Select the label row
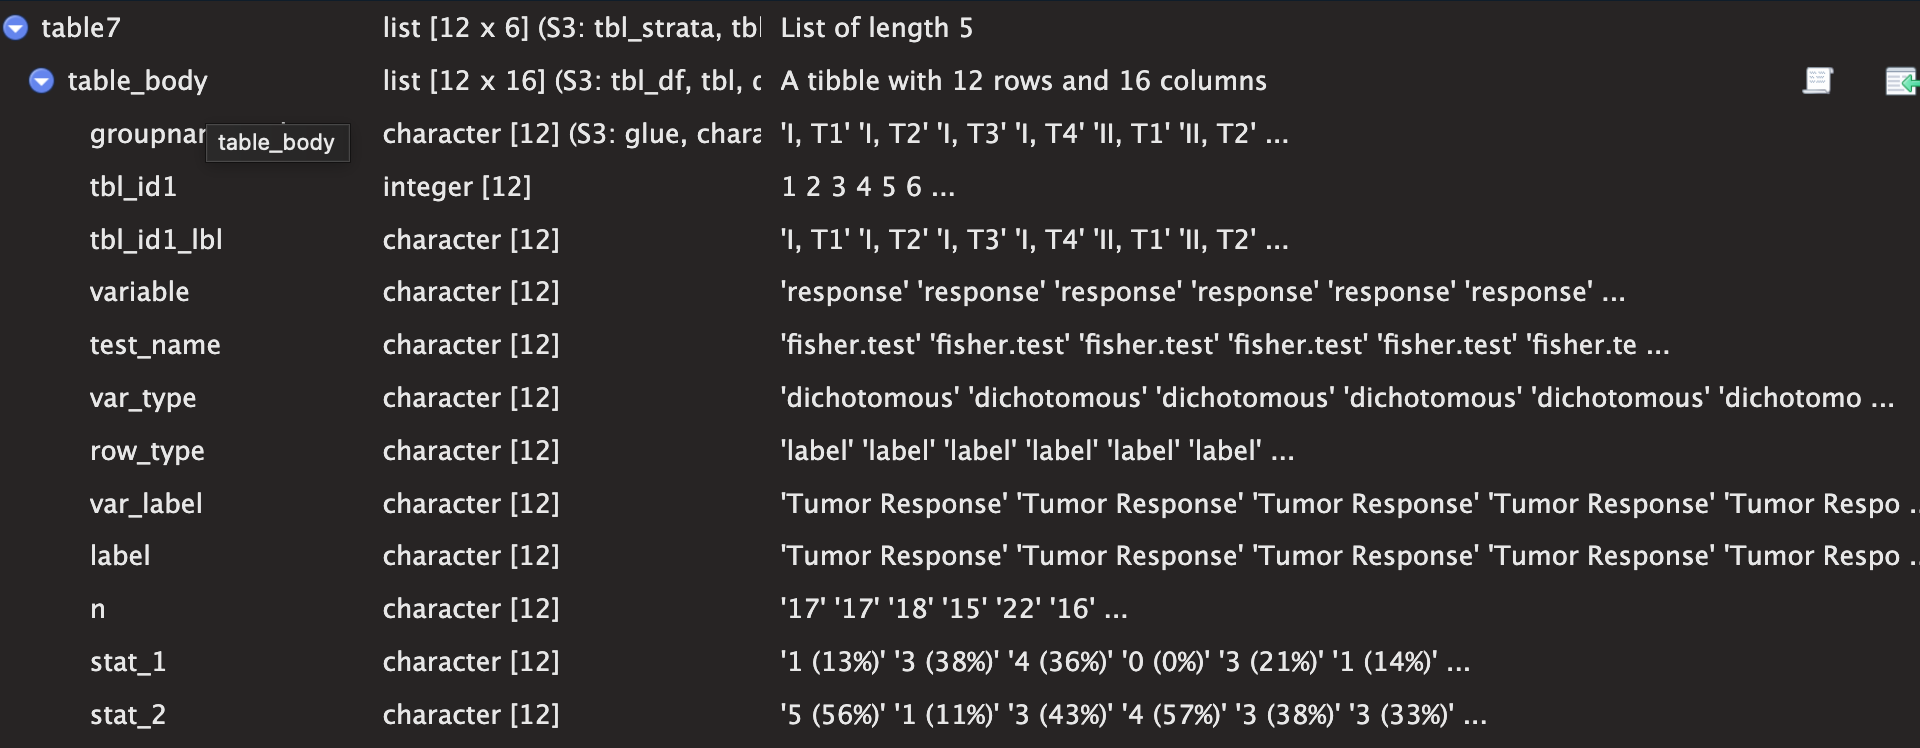The image size is (1920, 748). pyautogui.click(x=960, y=556)
